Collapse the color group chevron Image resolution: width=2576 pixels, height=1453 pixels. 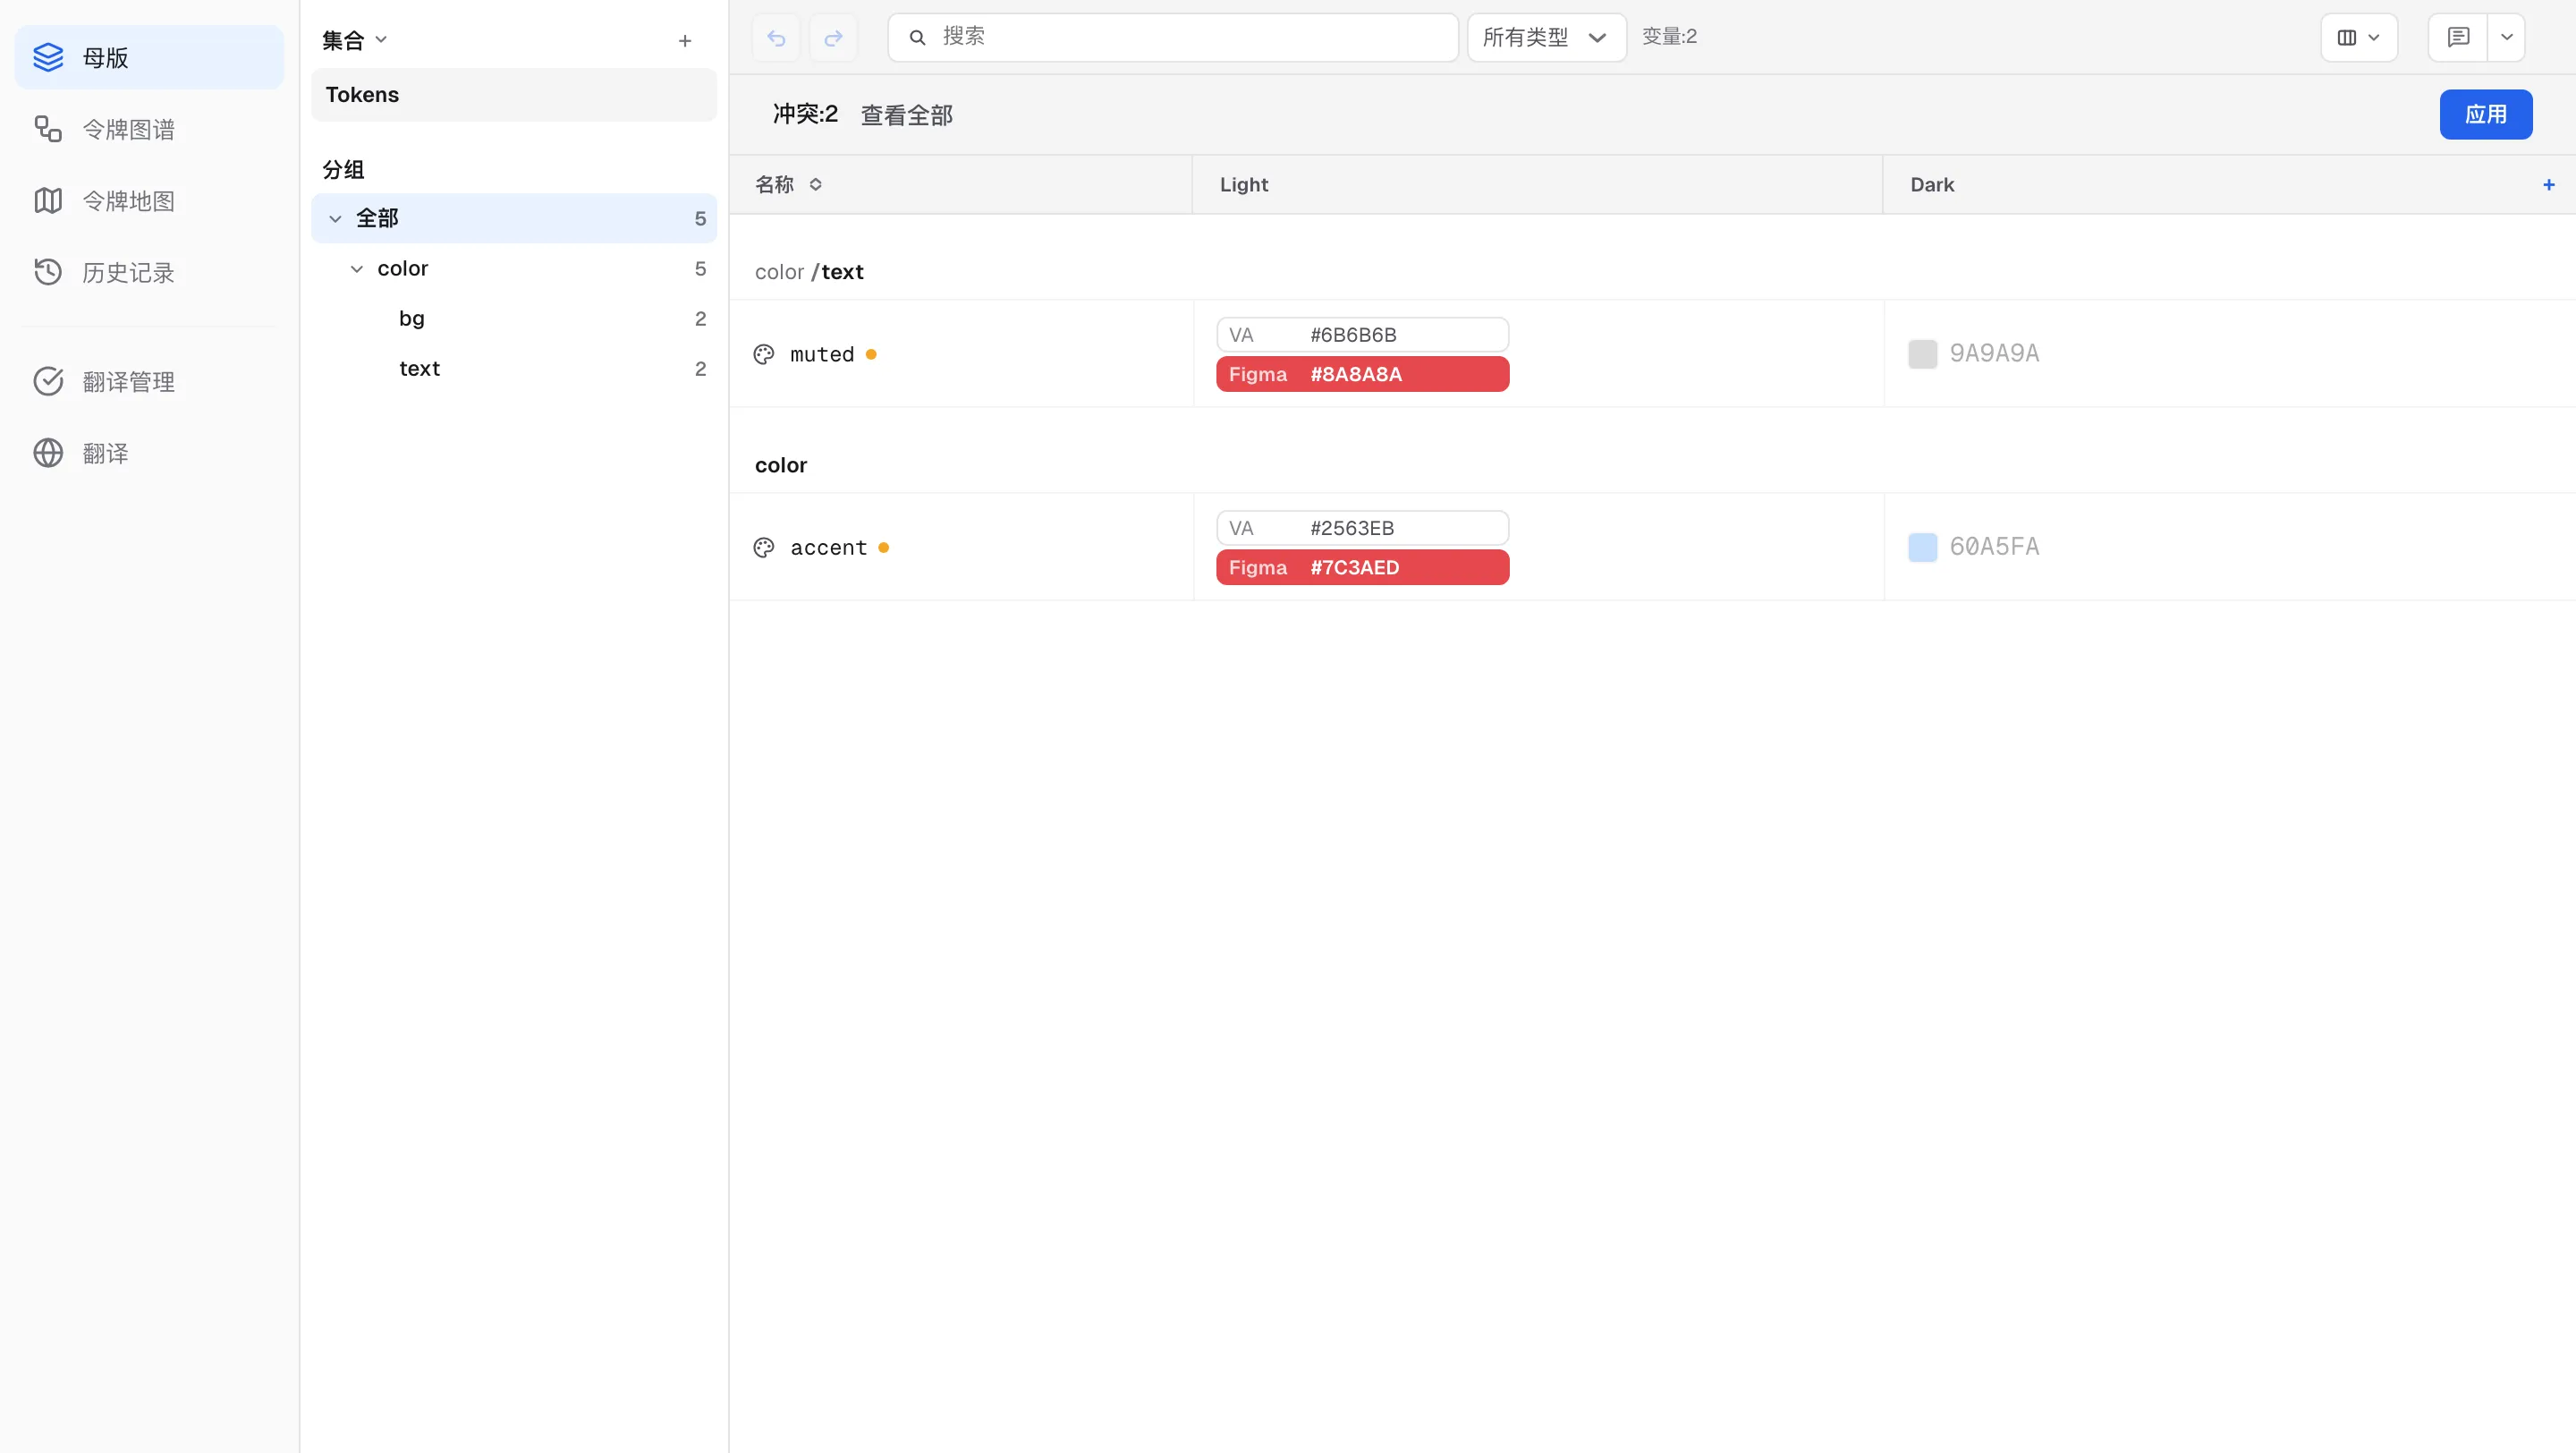pos(357,268)
